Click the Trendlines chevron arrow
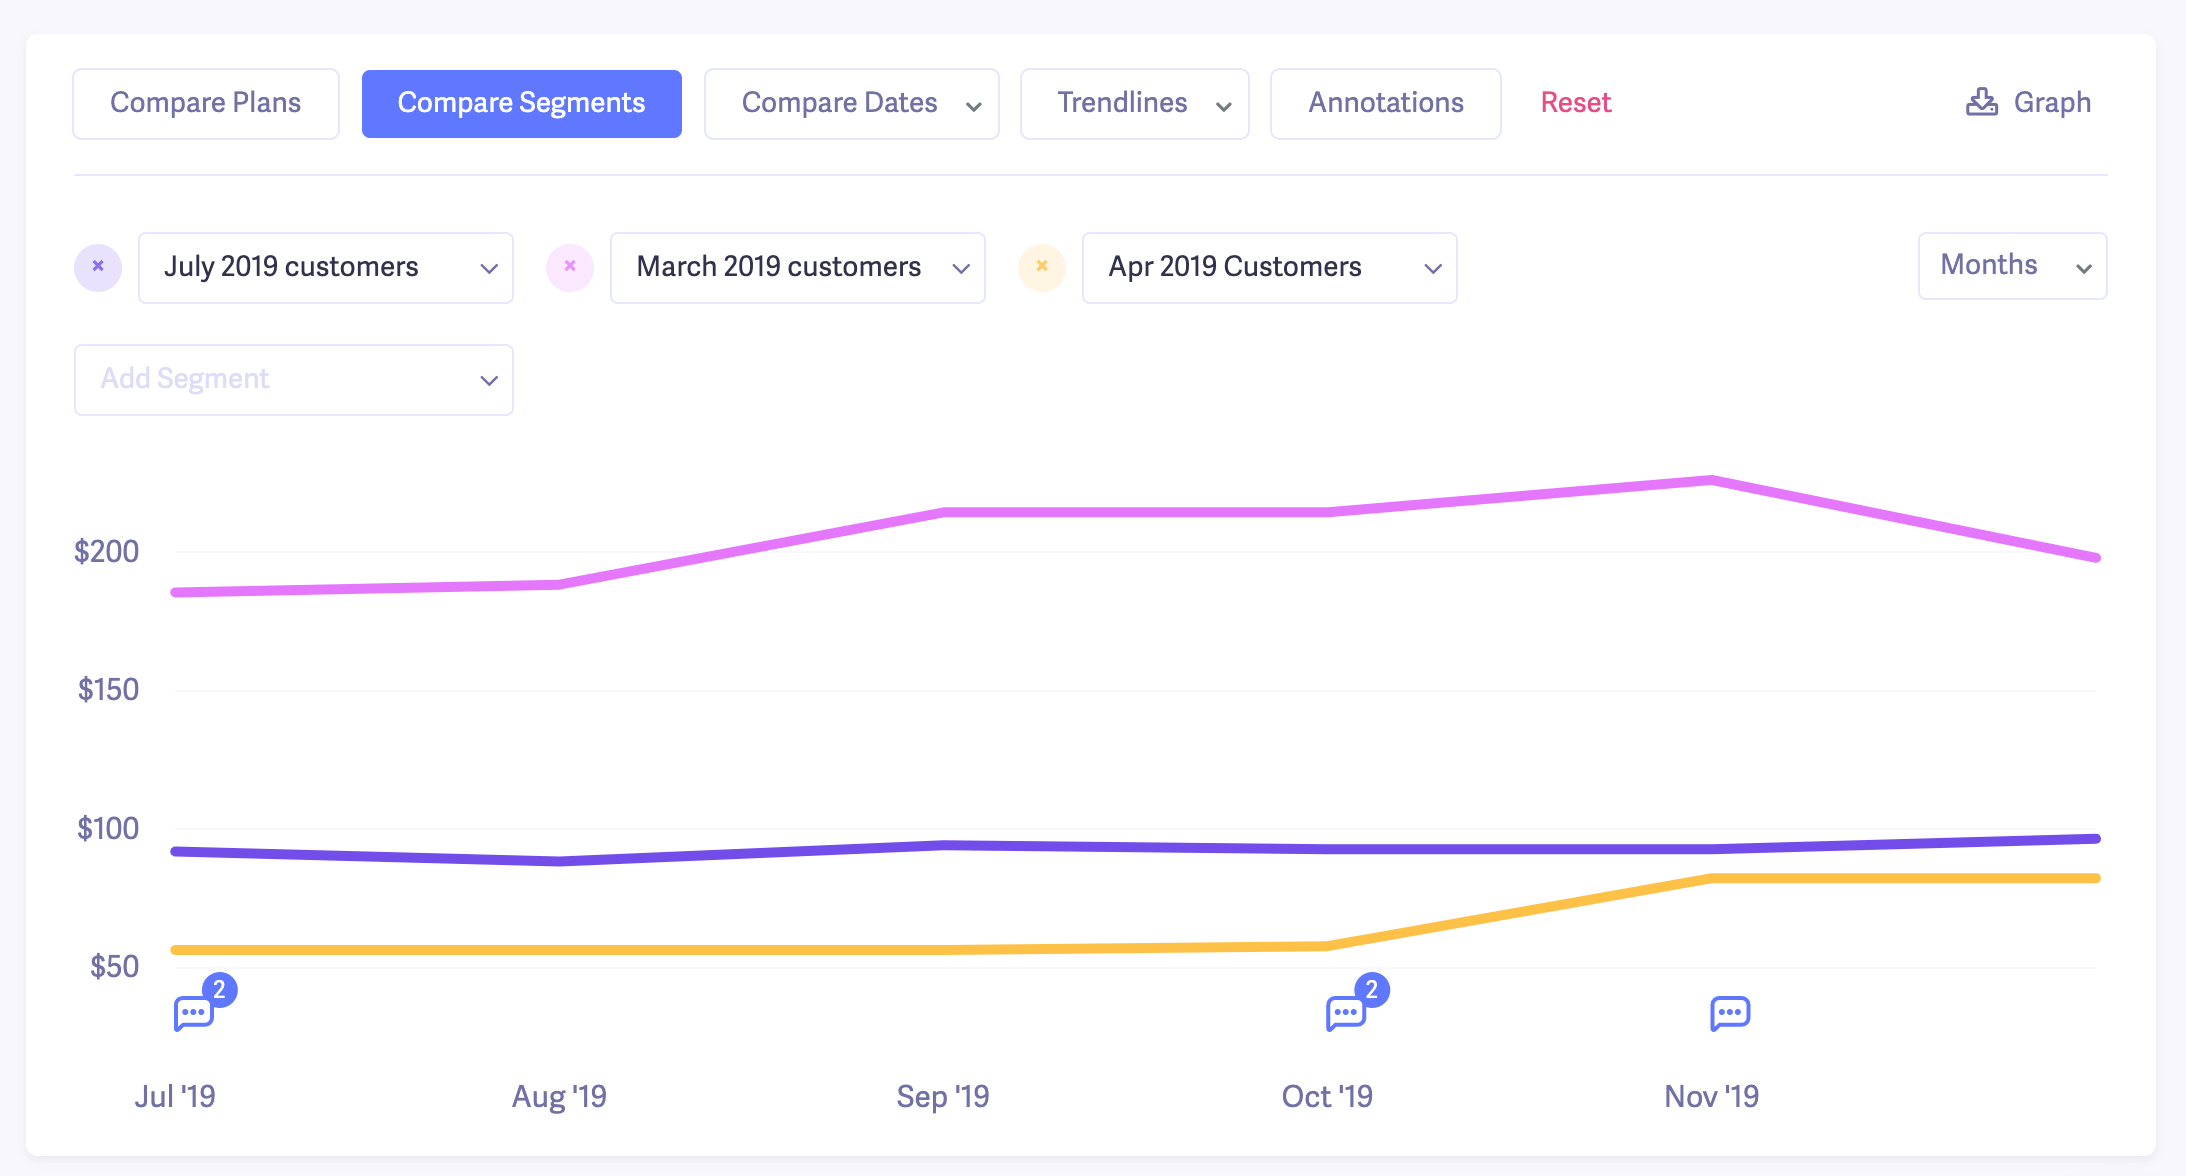The image size is (2186, 1176). pyautogui.click(x=1223, y=105)
